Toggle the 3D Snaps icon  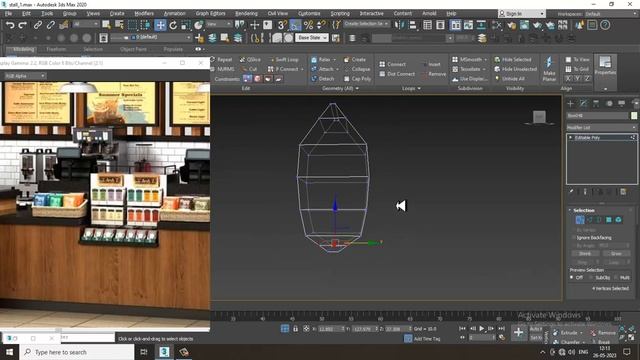[282, 25]
